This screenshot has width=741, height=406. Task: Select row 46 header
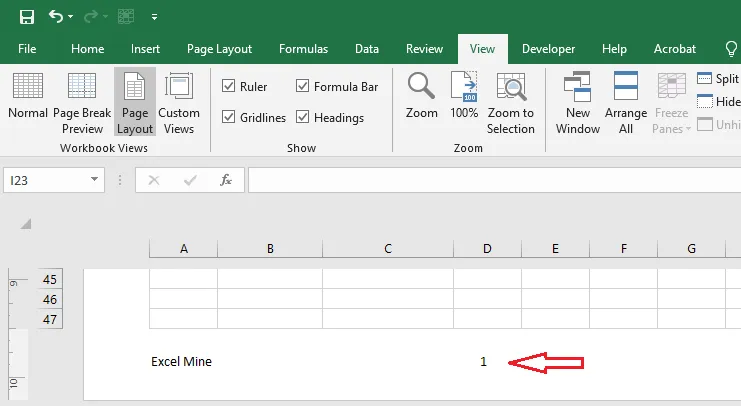click(50, 299)
